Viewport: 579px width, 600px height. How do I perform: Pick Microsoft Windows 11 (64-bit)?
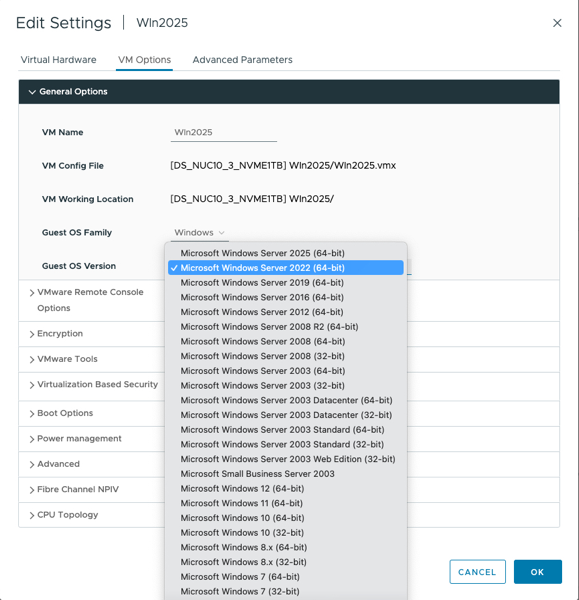point(285,503)
